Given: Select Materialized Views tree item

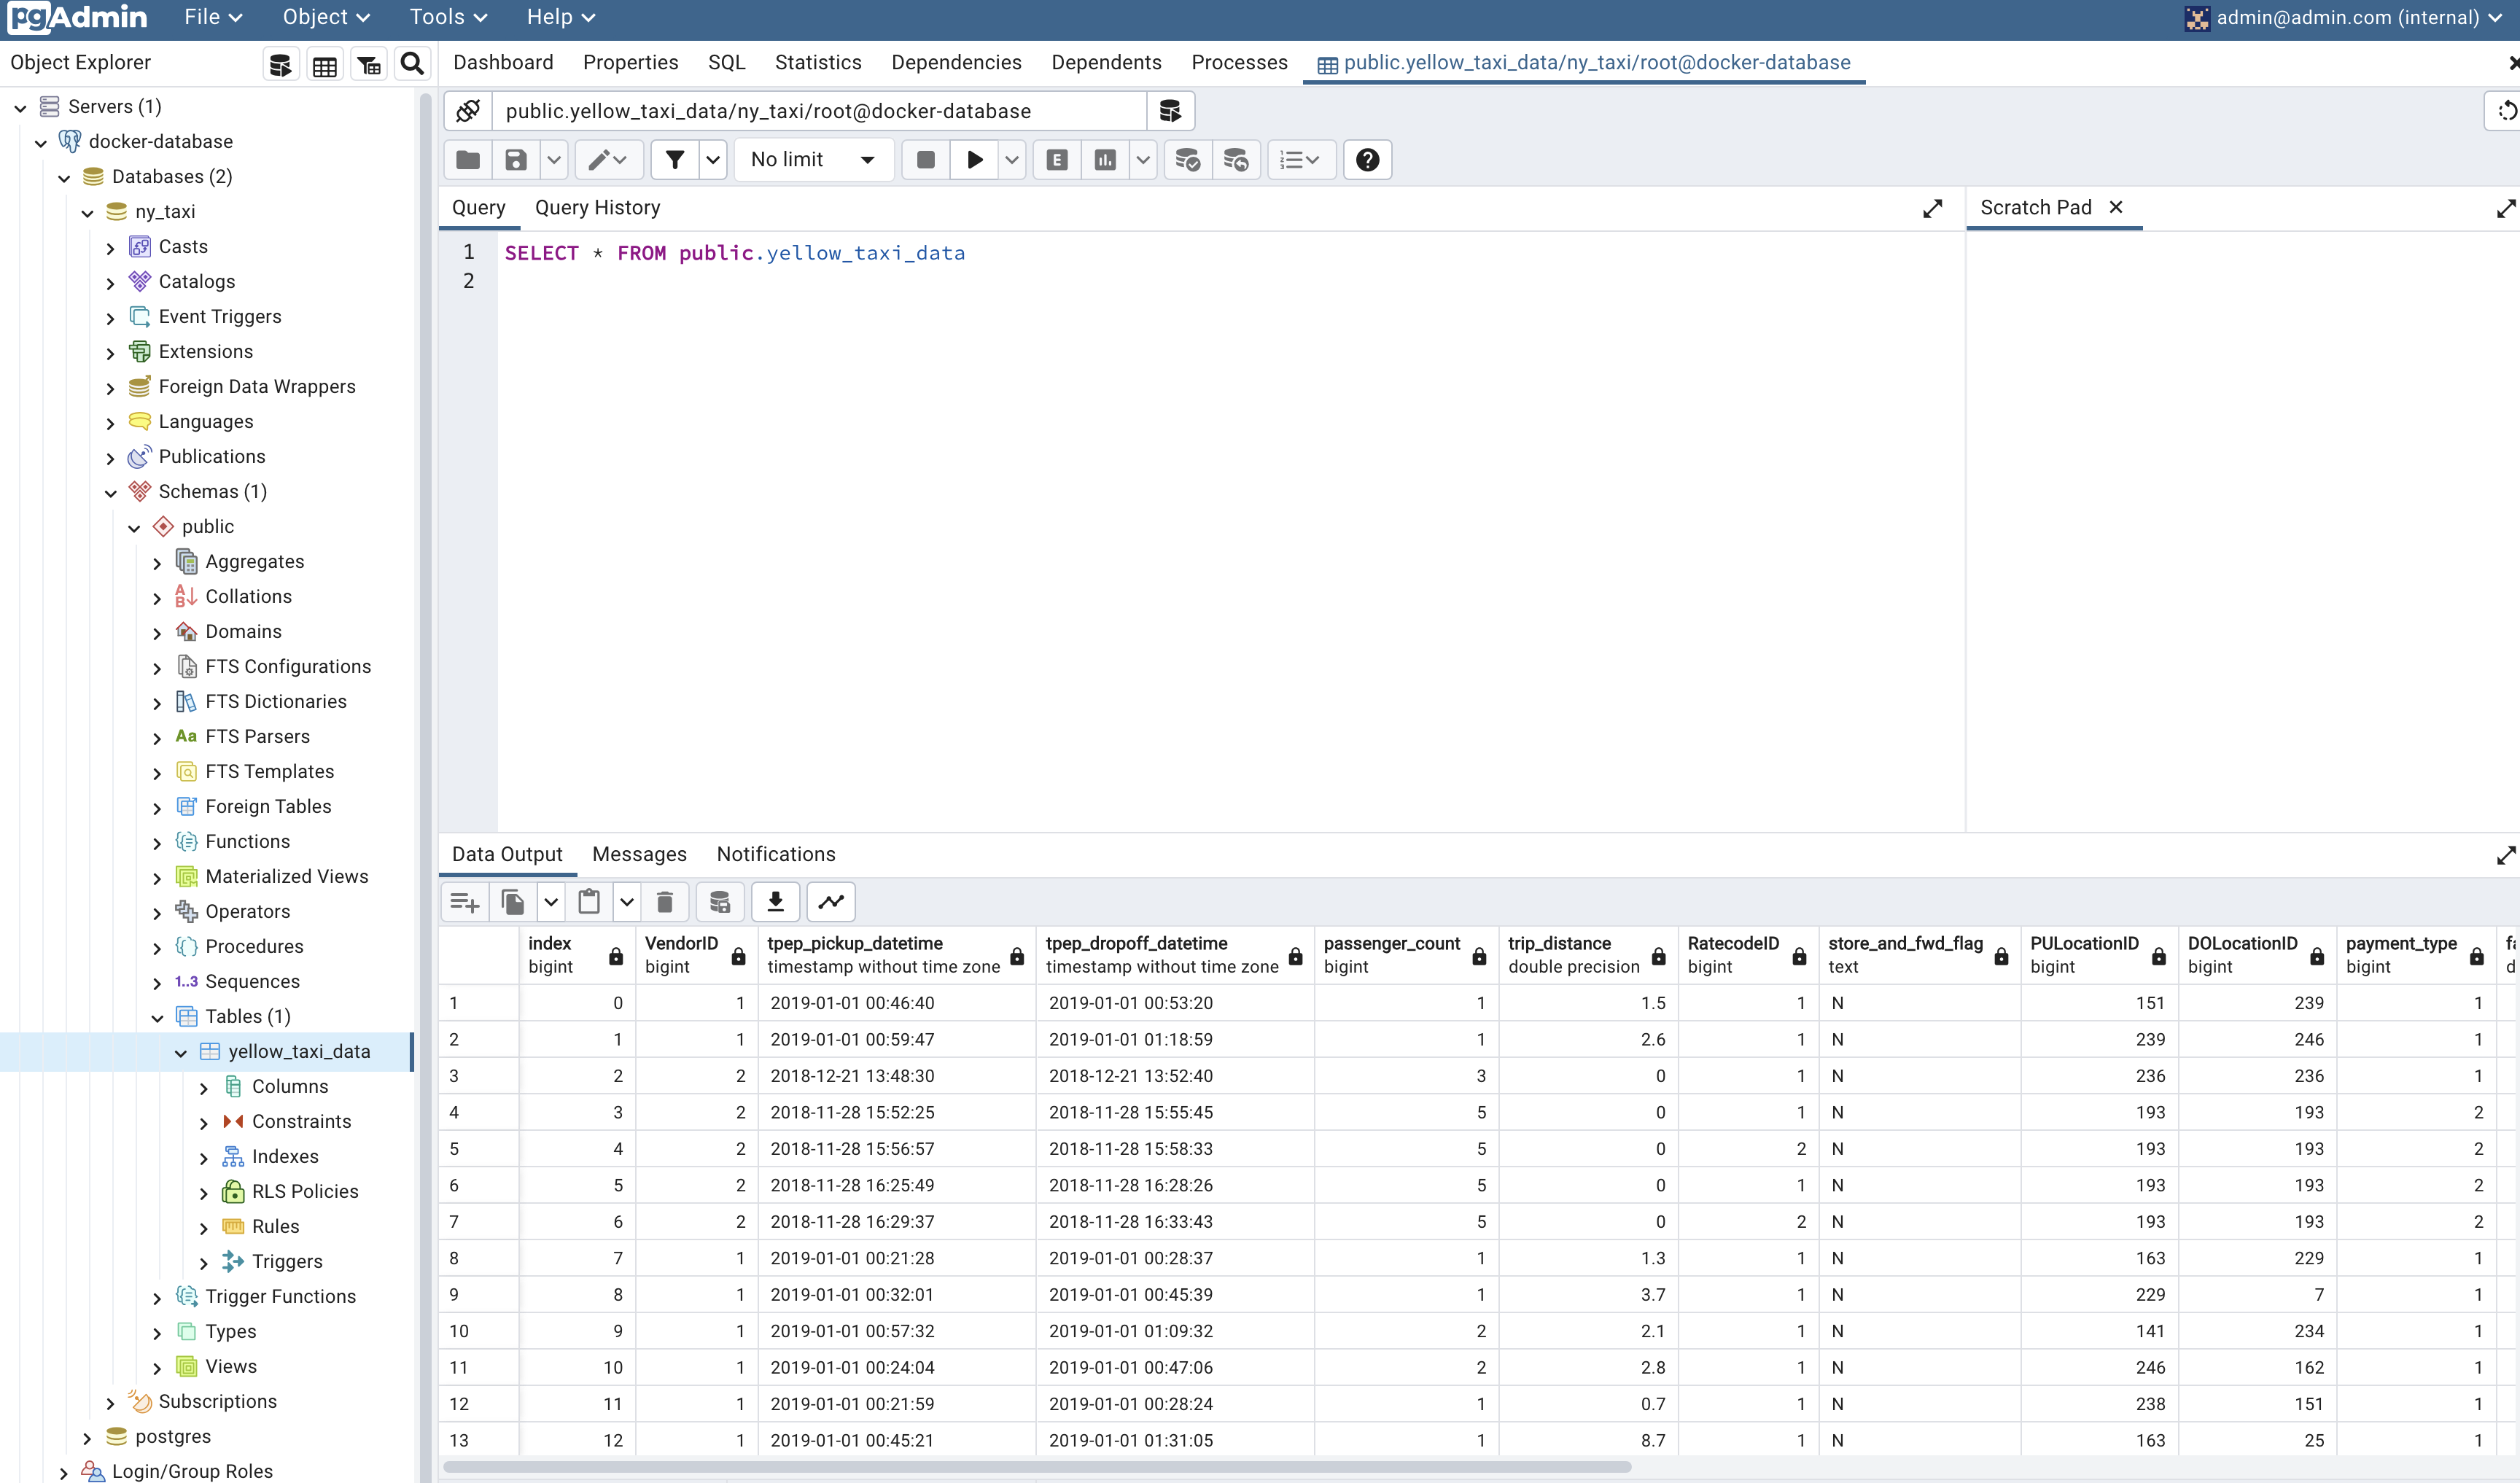Looking at the screenshot, I should pos(286,877).
